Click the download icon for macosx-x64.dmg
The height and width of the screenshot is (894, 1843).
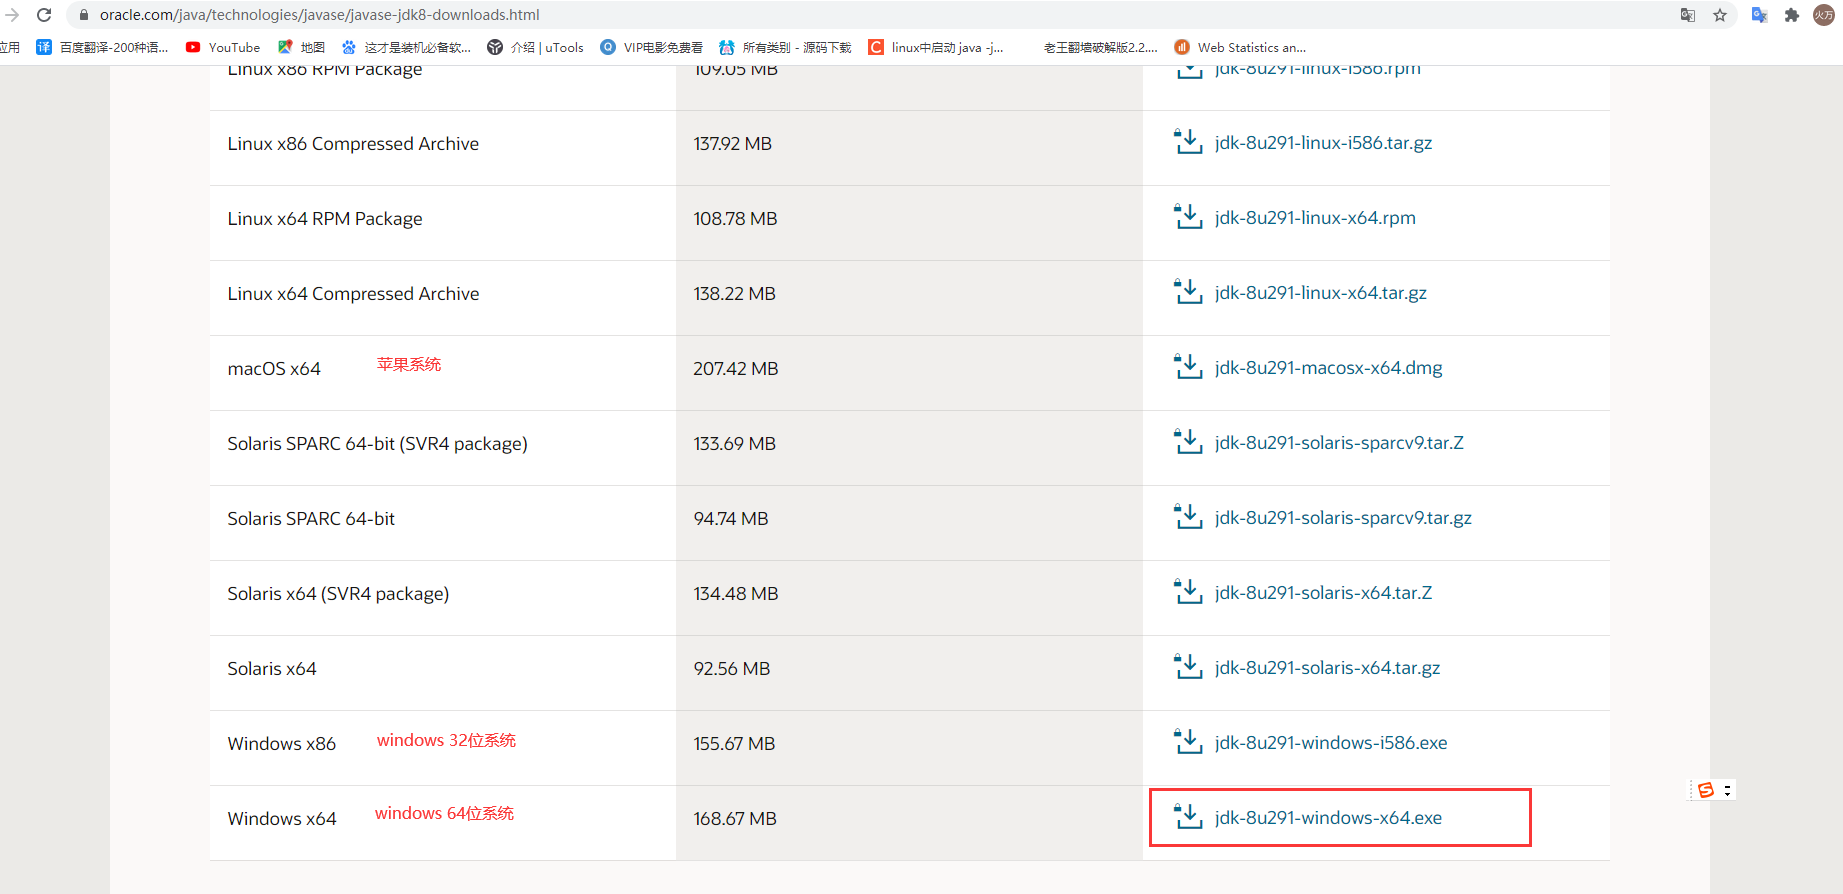coord(1188,367)
